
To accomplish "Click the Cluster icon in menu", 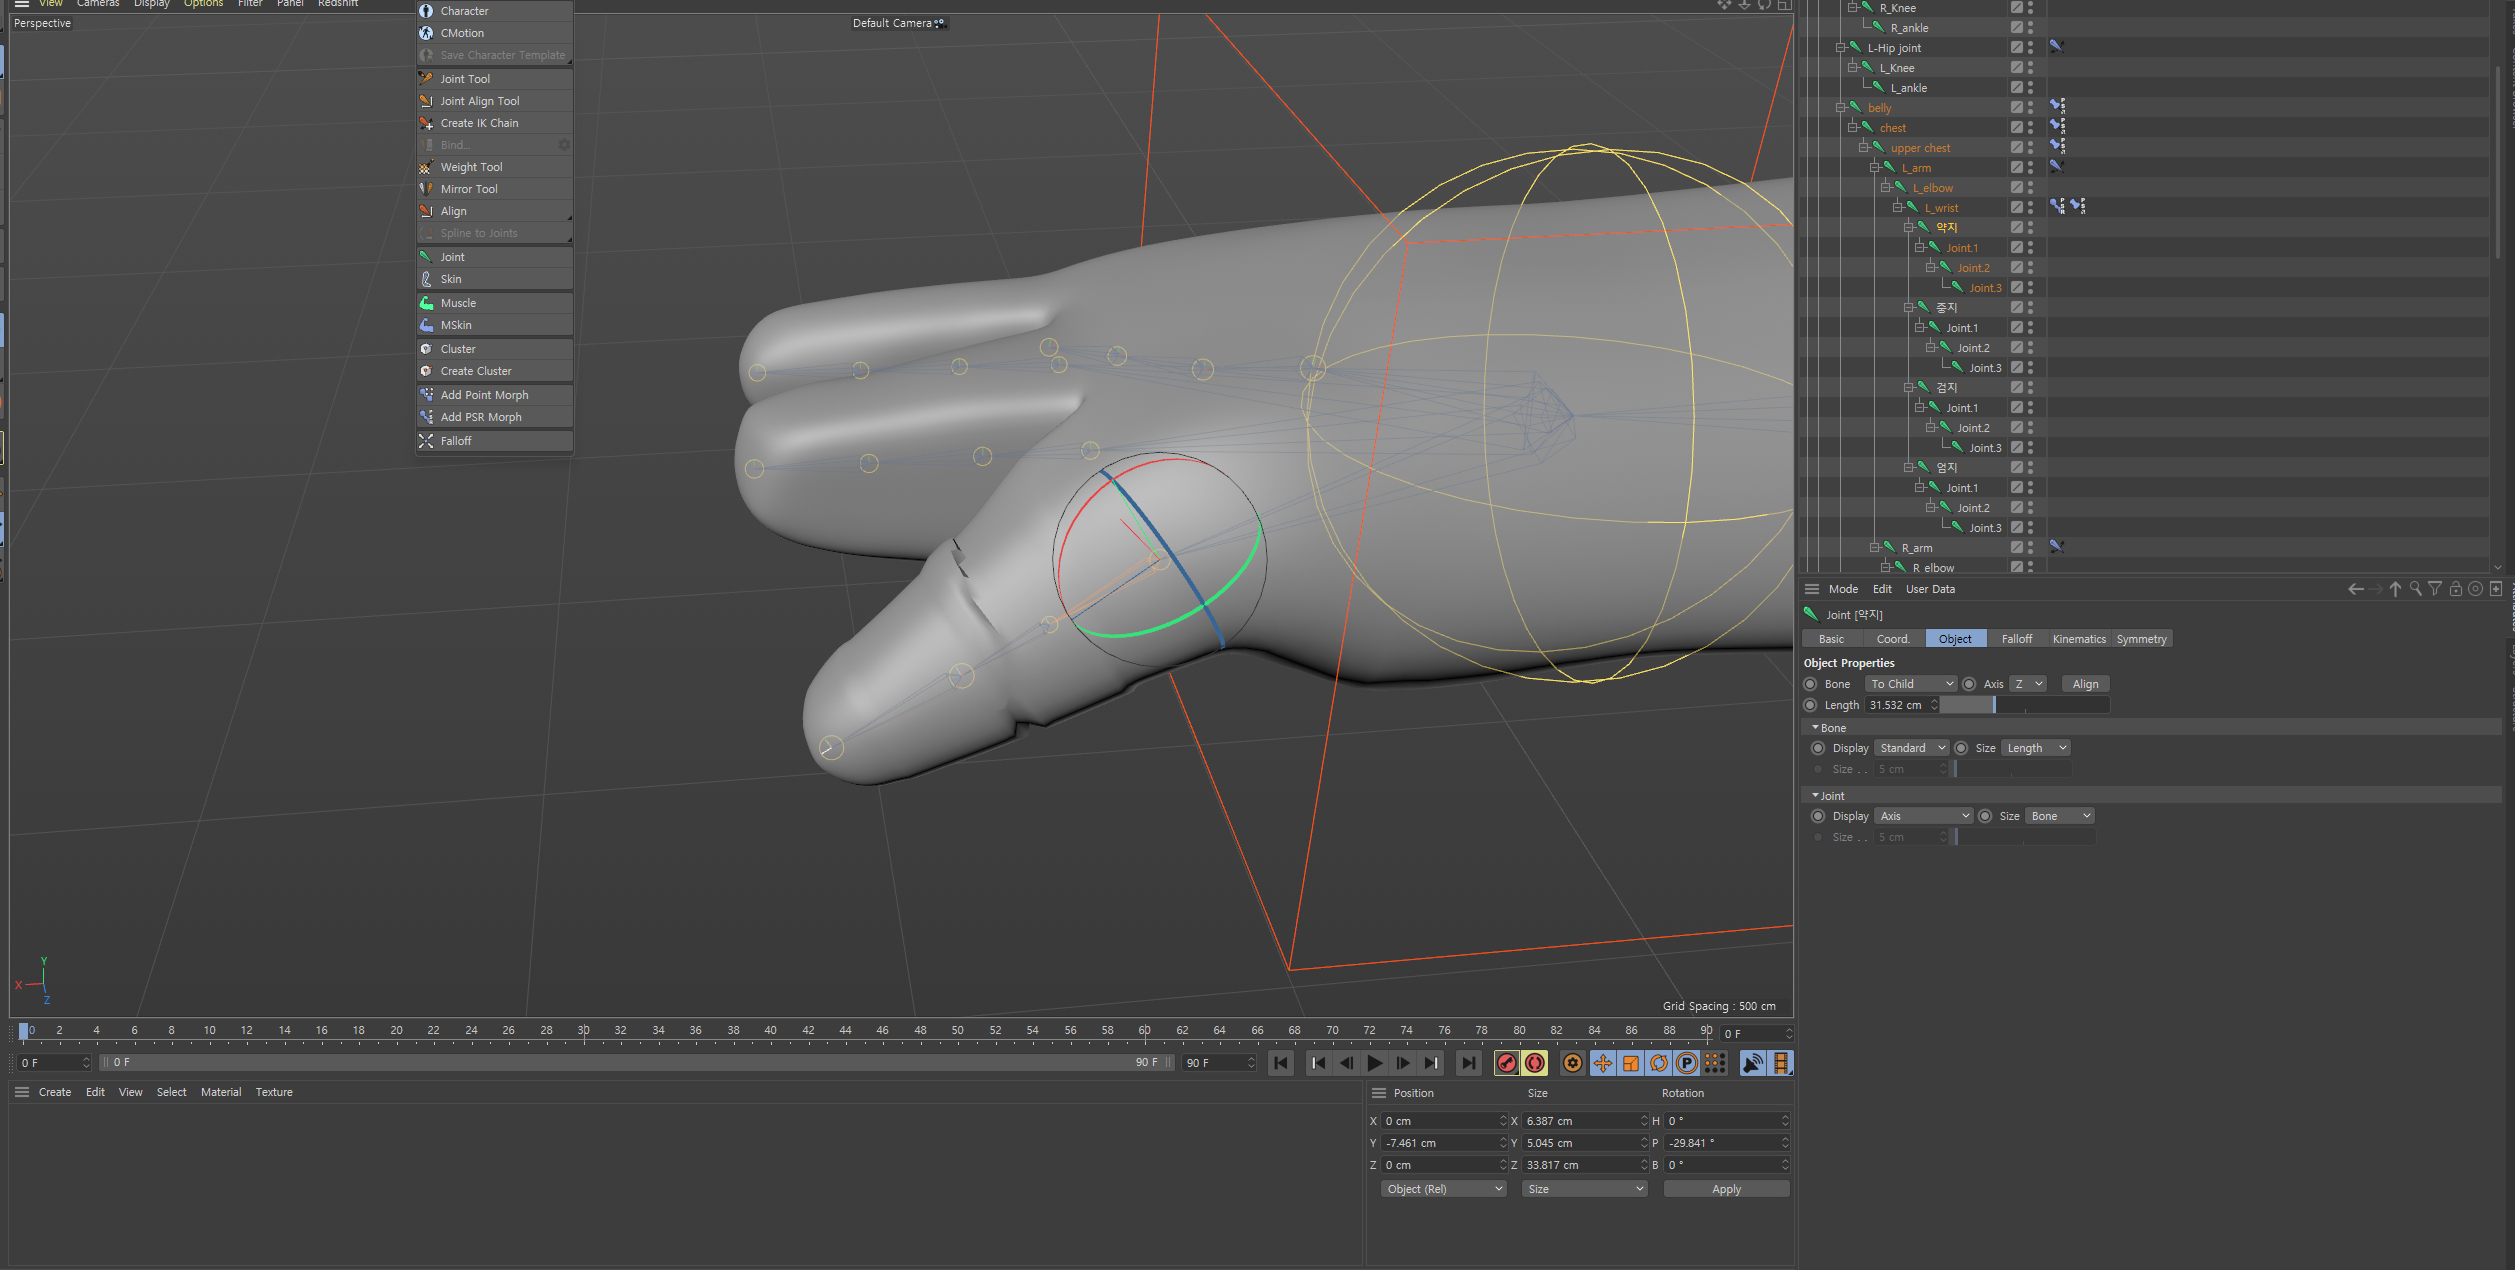I will [426, 349].
